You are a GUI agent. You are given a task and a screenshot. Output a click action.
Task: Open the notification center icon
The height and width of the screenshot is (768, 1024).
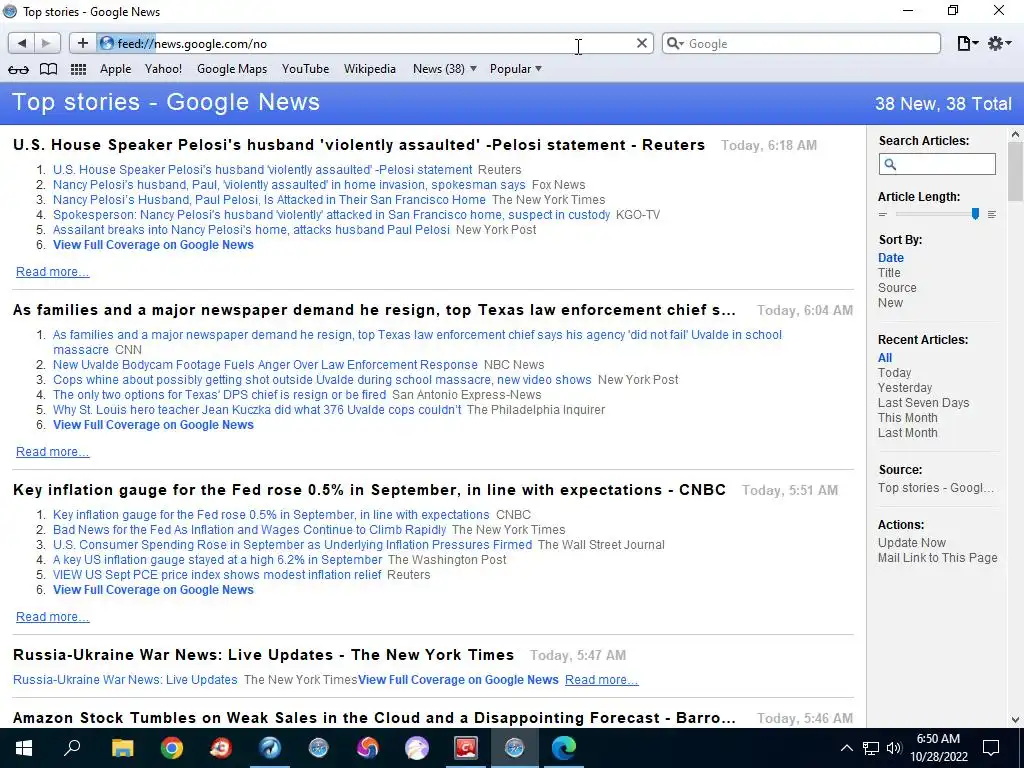(x=991, y=748)
